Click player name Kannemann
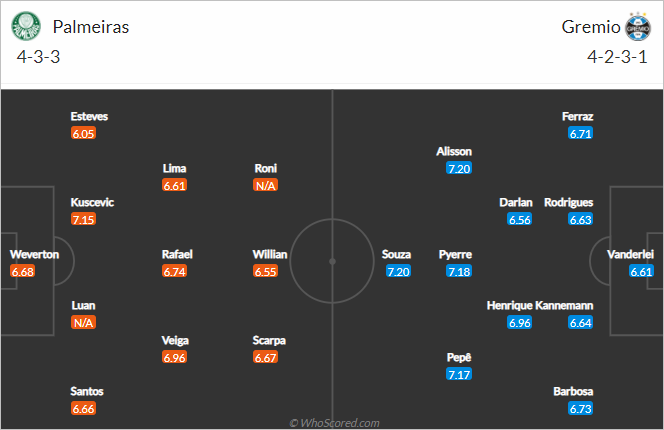664x430 pixels. click(564, 305)
